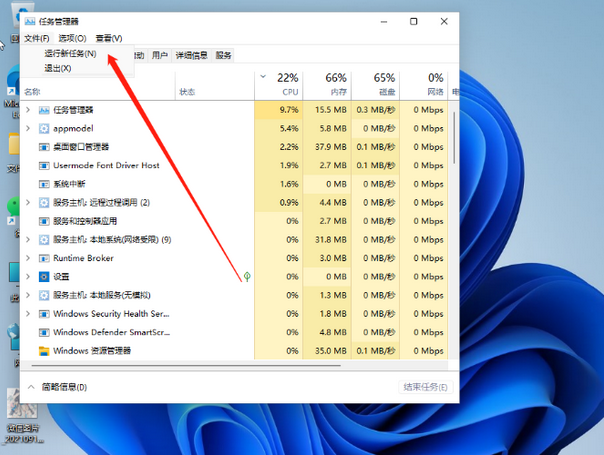Click 简略信息(D) to collapse details
604x455 pixels.
63,387
